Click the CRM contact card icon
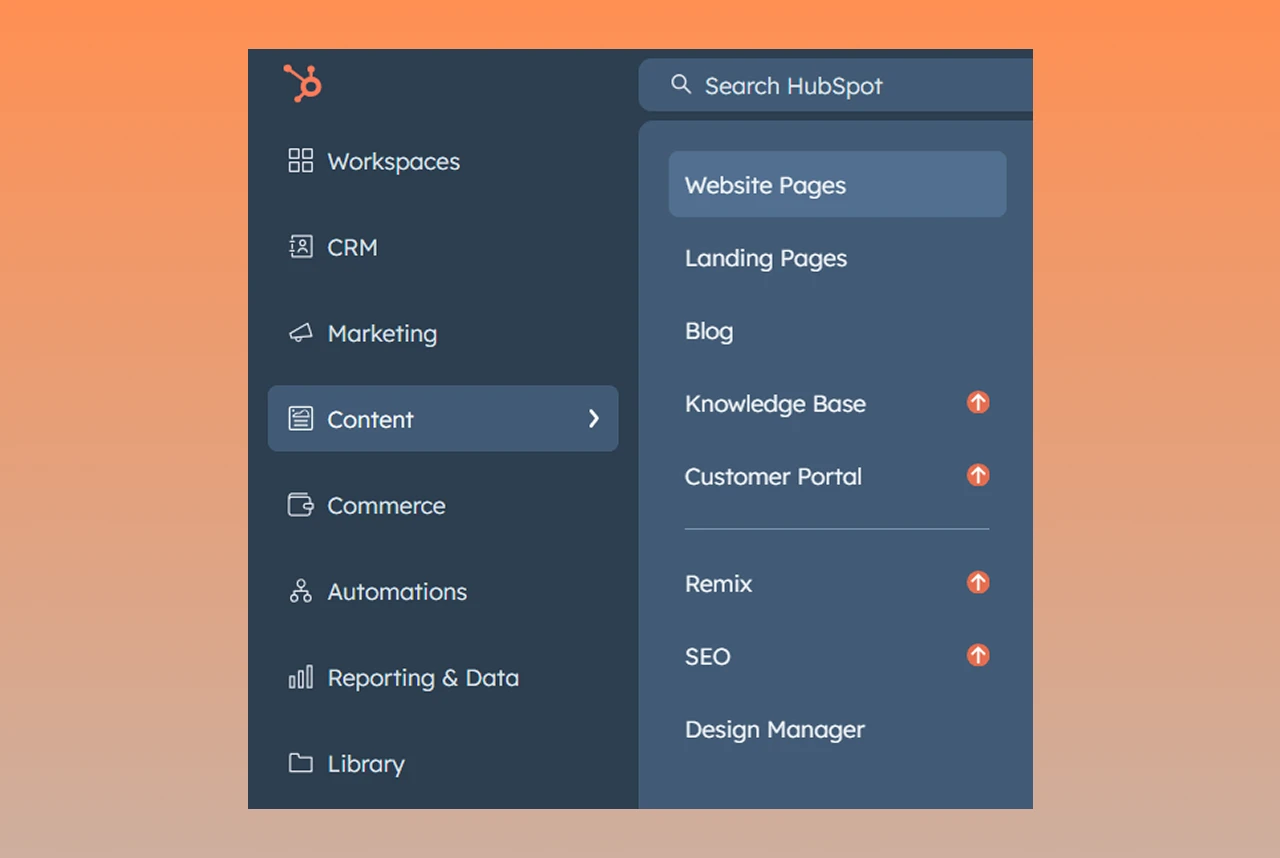Screen dimensions: 1280x858 pyautogui.click(x=300, y=247)
